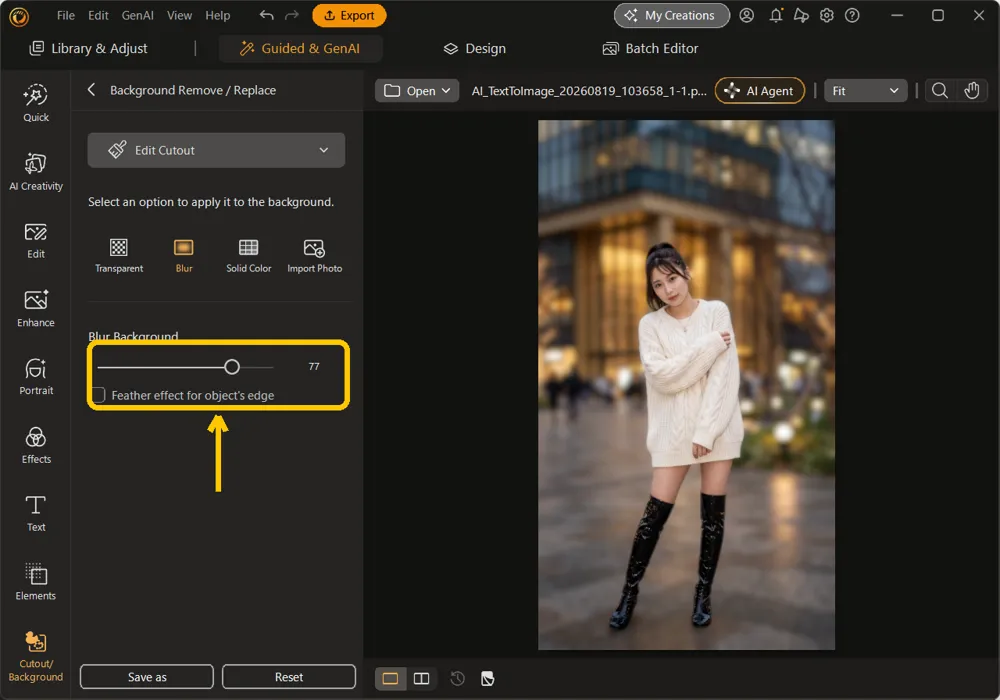Open the Enhance sidebar section
Viewport: 1000px width, 700px height.
click(x=36, y=309)
